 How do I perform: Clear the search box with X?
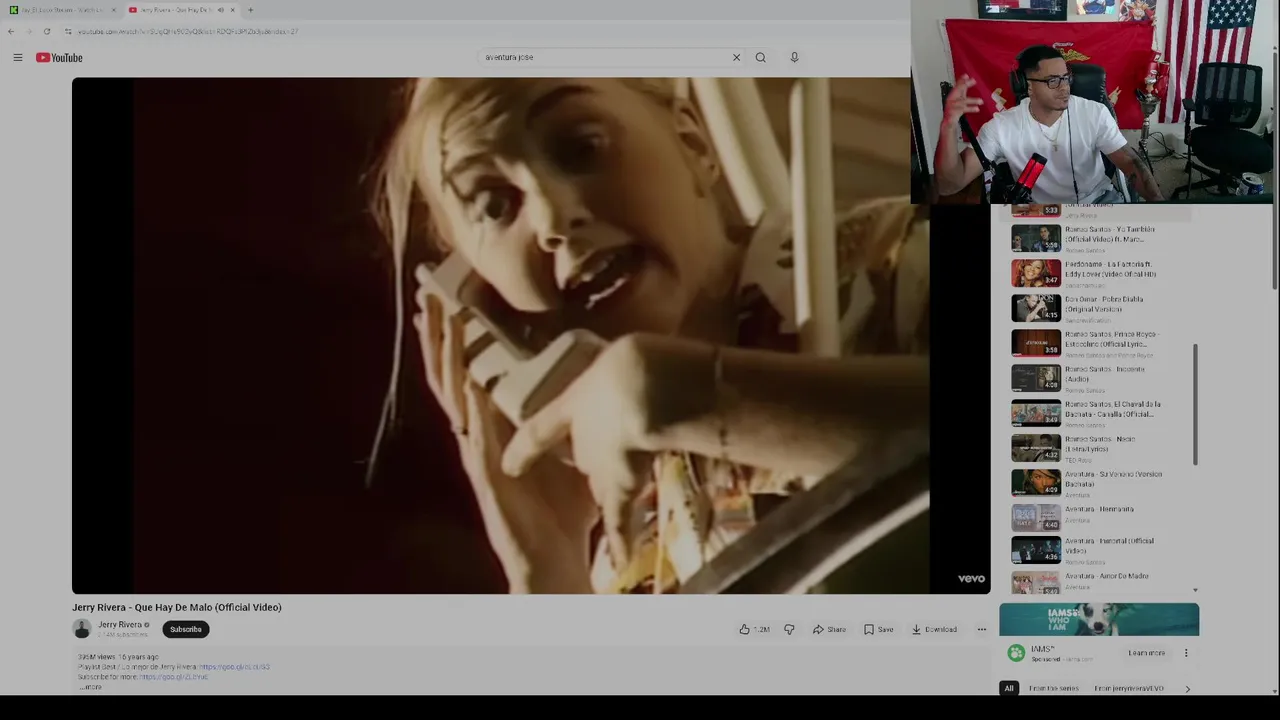pos(737,57)
